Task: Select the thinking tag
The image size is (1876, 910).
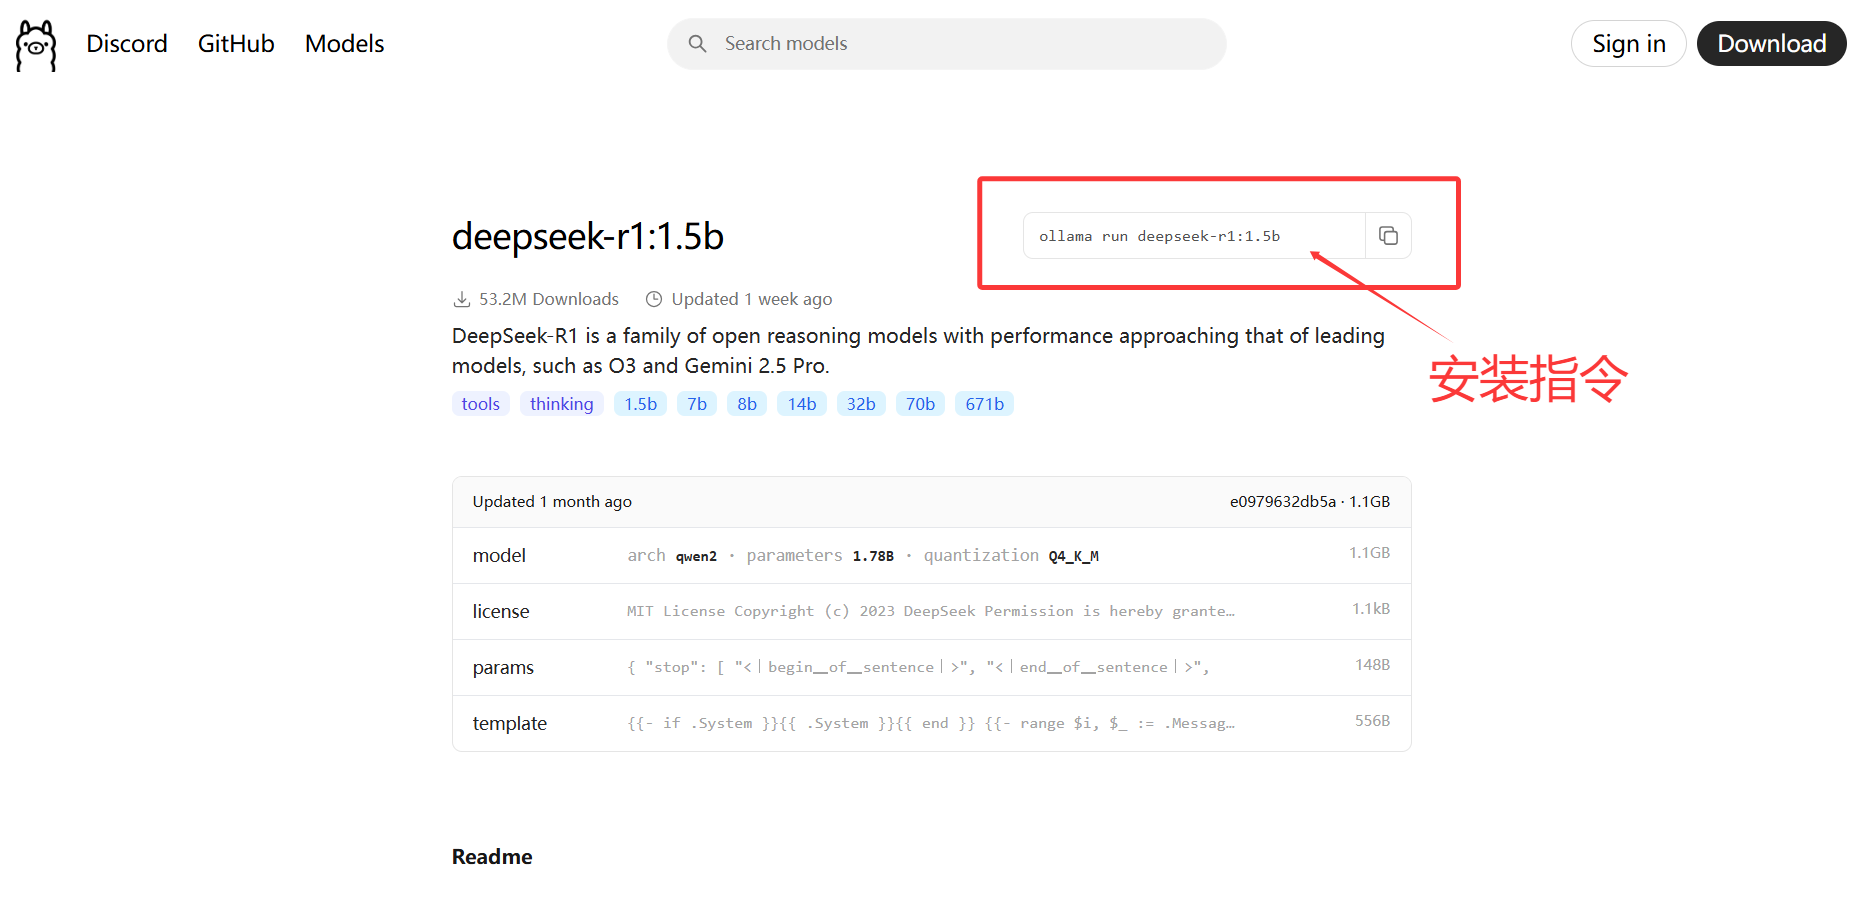Action: [561, 404]
